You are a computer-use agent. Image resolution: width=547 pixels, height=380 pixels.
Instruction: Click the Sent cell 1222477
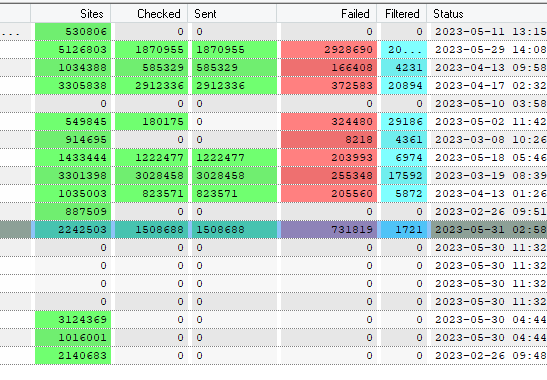click(x=234, y=158)
